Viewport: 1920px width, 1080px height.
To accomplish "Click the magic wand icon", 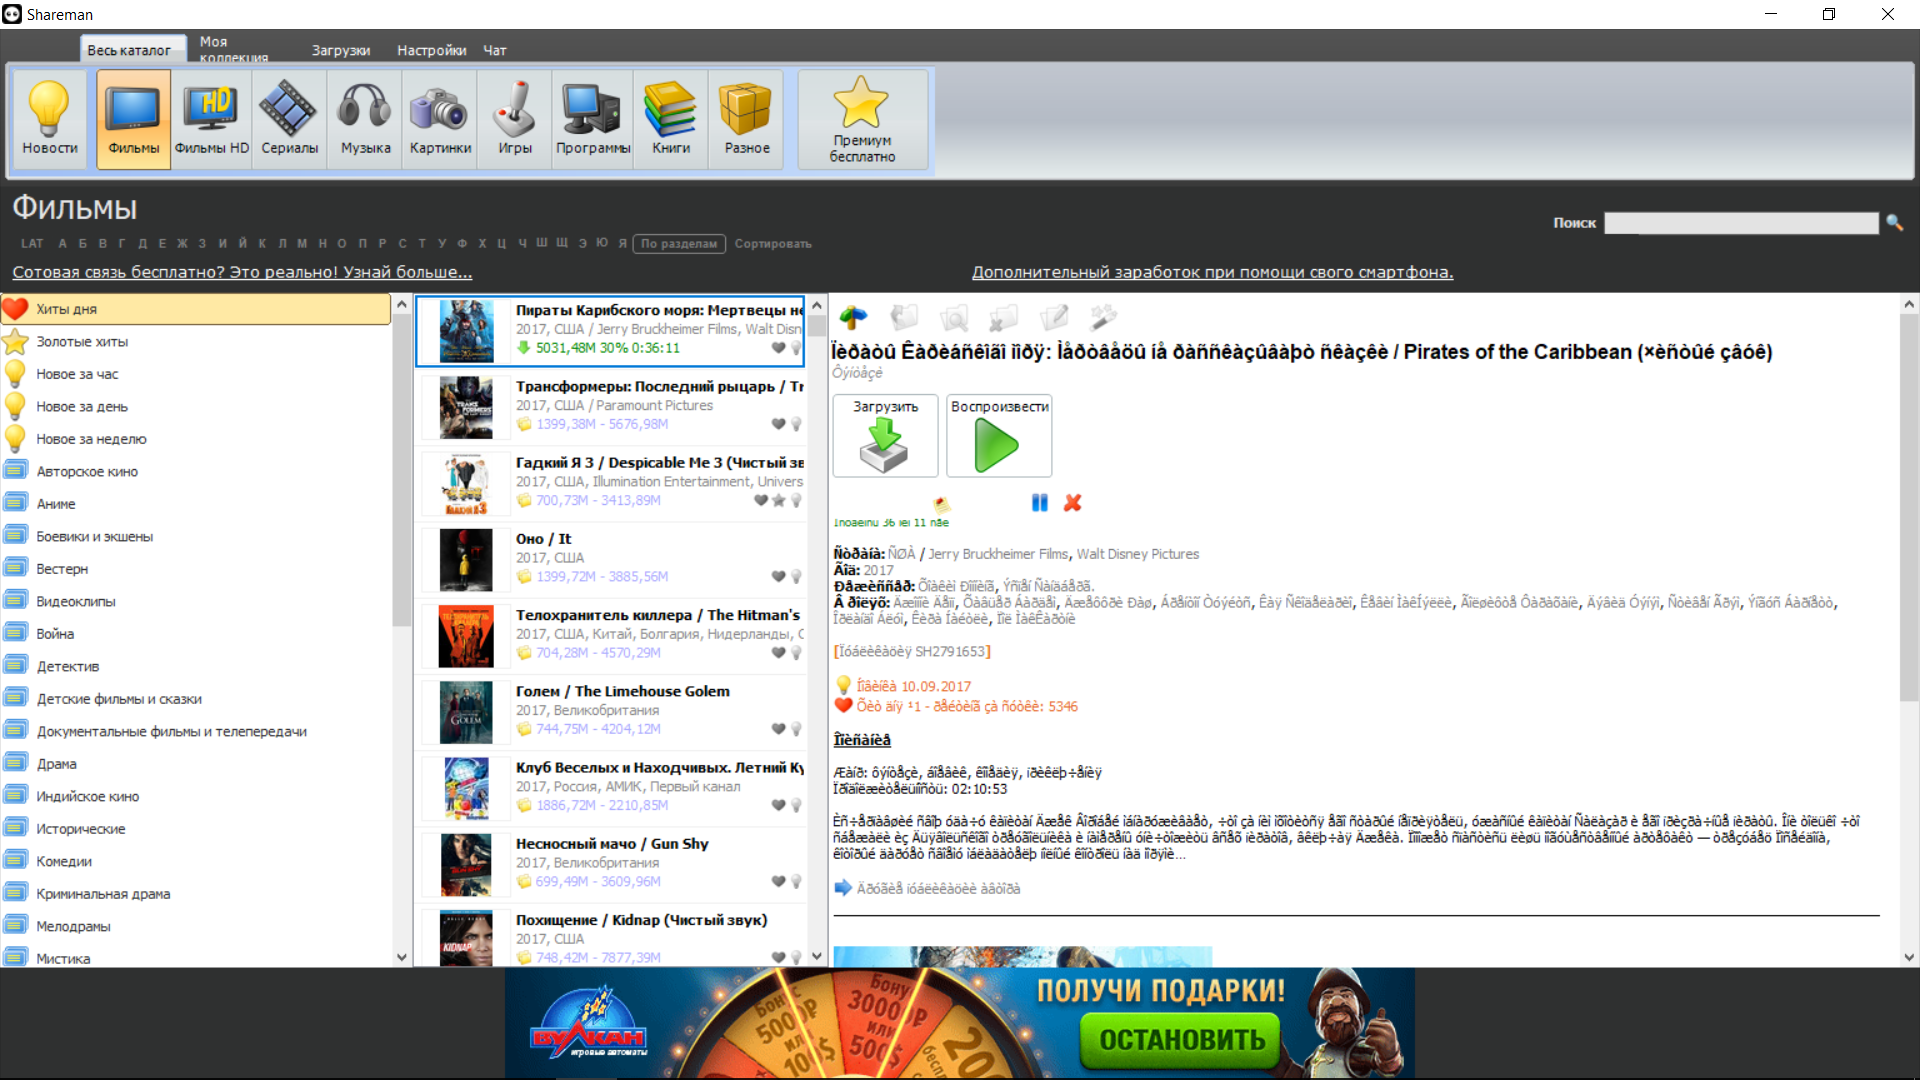I will click(1103, 317).
